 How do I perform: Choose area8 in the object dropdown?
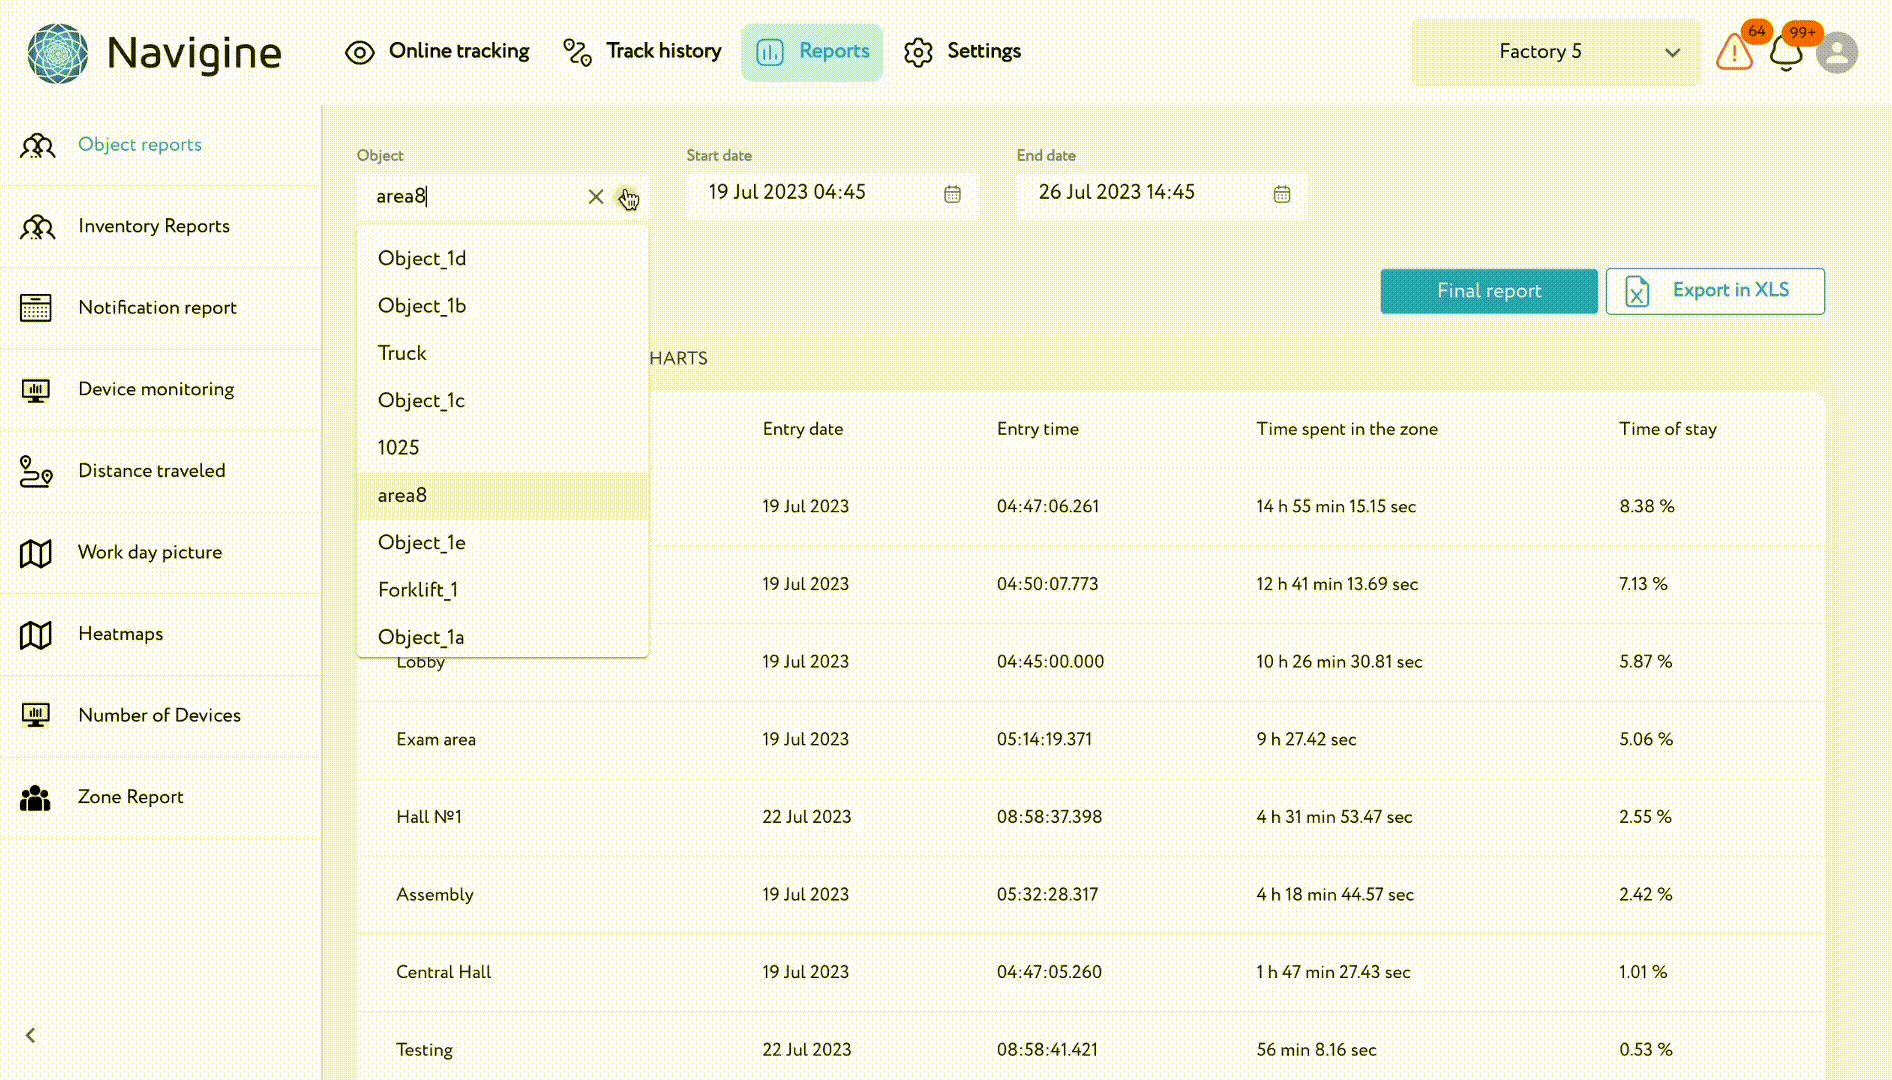click(502, 495)
